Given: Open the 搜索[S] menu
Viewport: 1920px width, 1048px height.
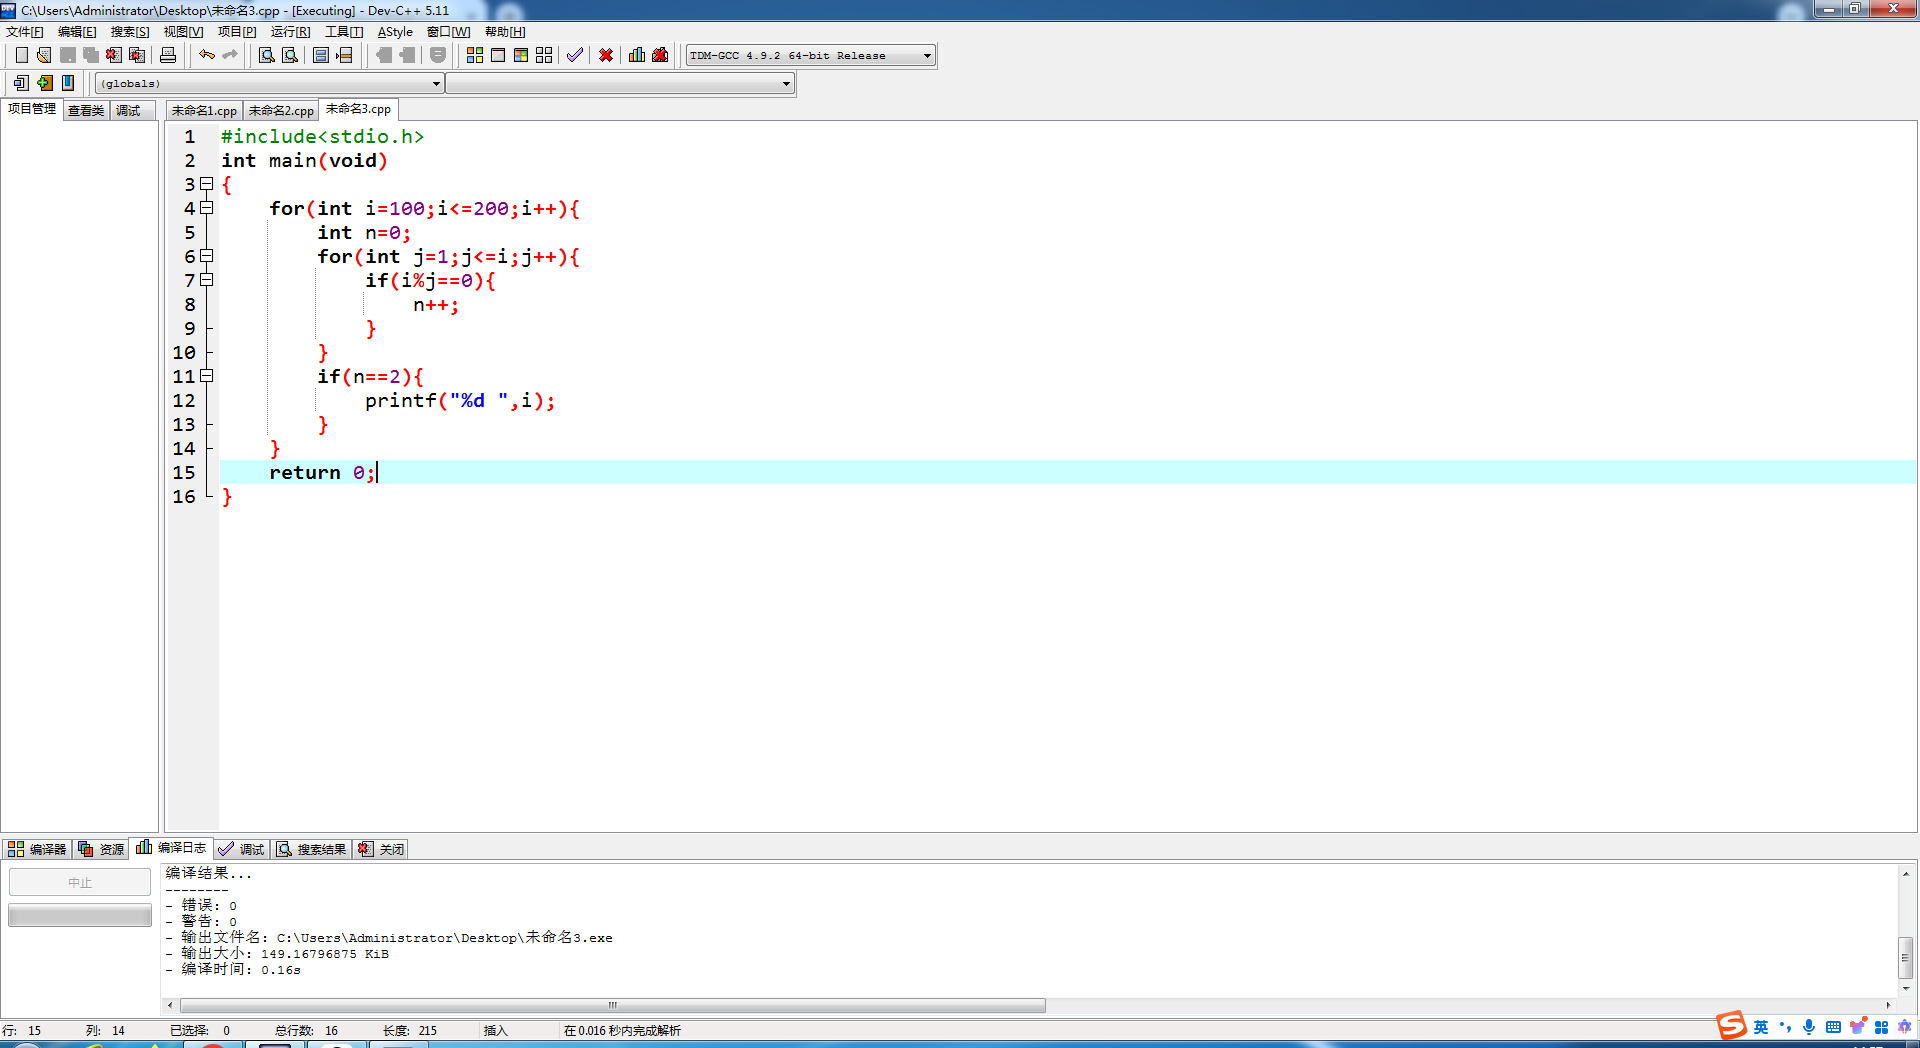Looking at the screenshot, I should pyautogui.click(x=130, y=32).
